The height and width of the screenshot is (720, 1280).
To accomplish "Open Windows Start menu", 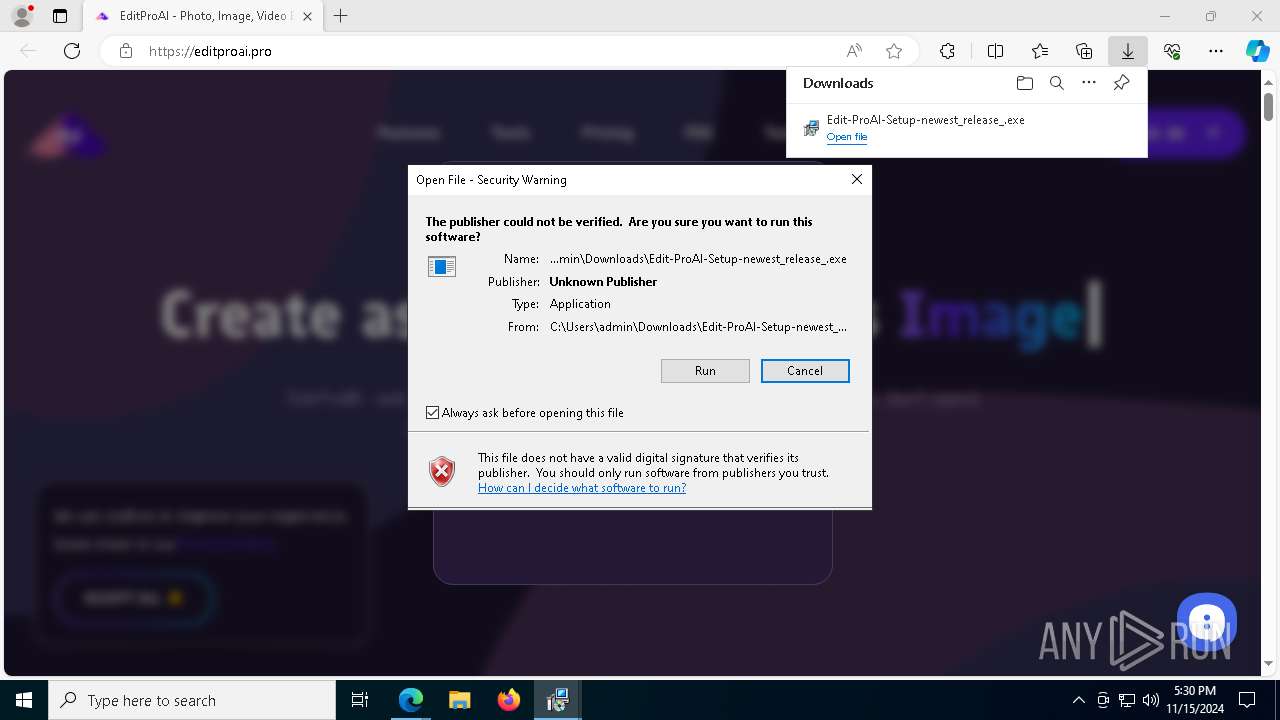I will [24, 700].
